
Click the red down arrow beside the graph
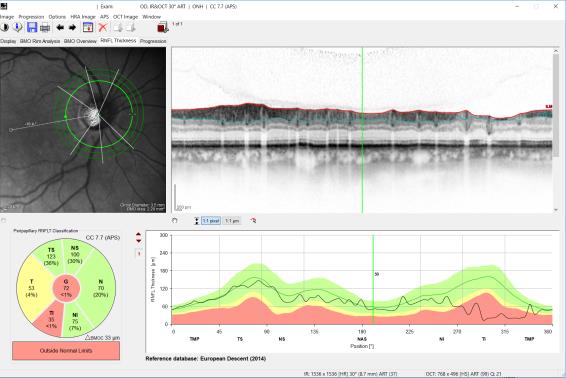pyautogui.click(x=139, y=241)
